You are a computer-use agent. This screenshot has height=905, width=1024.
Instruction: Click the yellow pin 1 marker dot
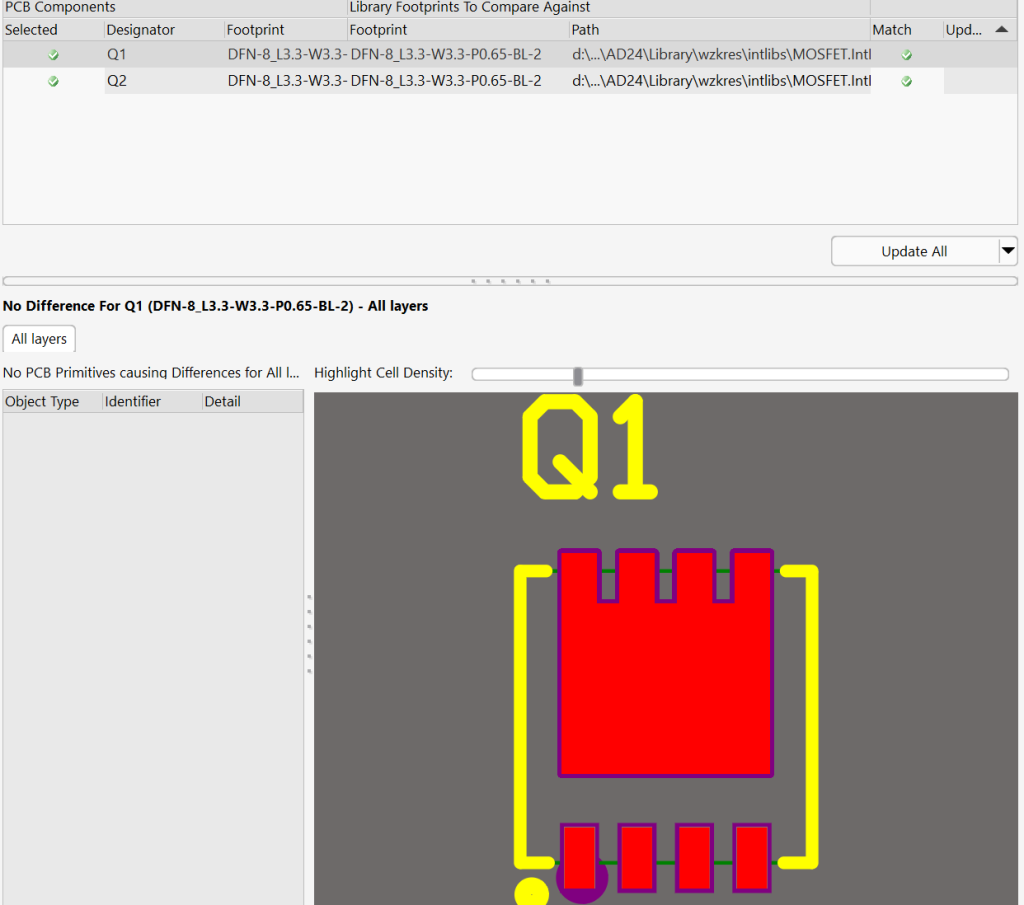coord(530,892)
